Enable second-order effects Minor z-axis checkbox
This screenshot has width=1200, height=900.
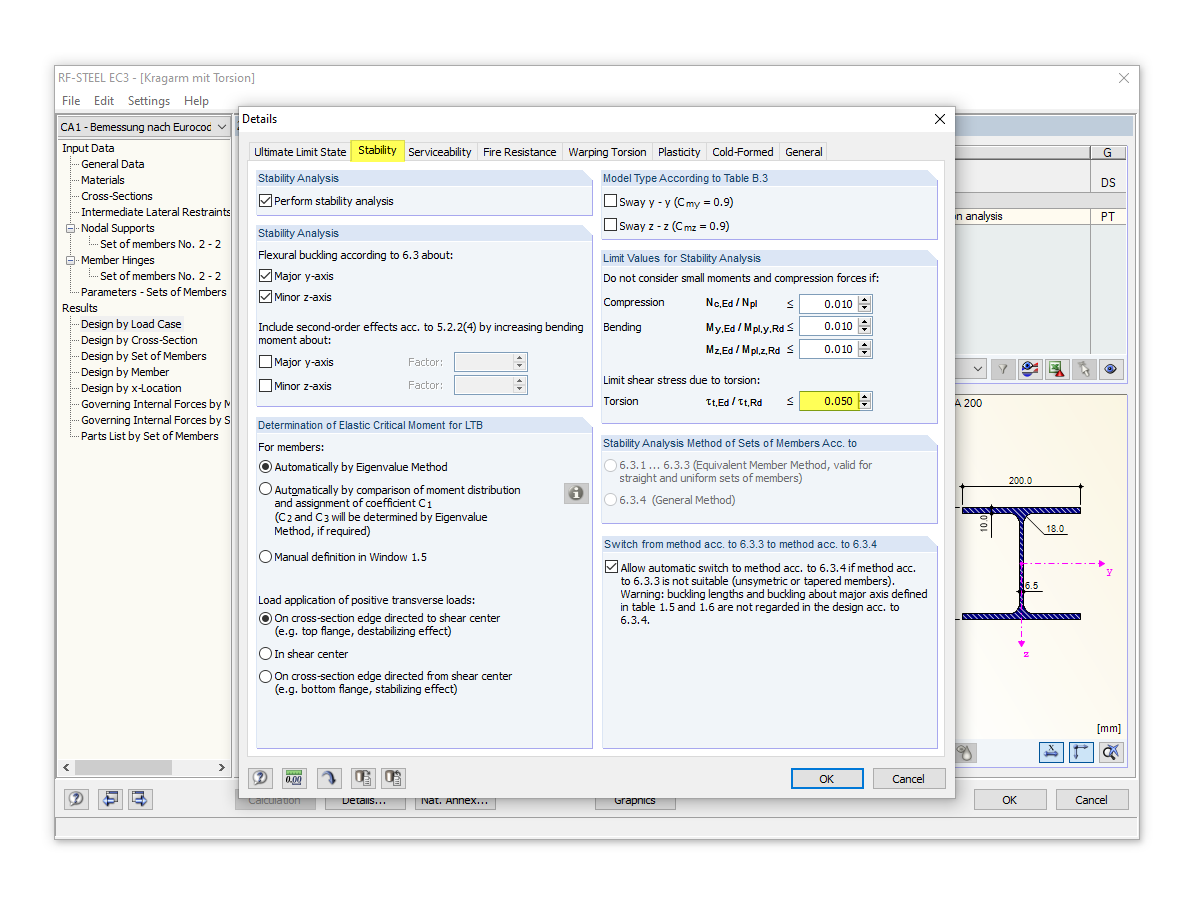pyautogui.click(x=265, y=386)
